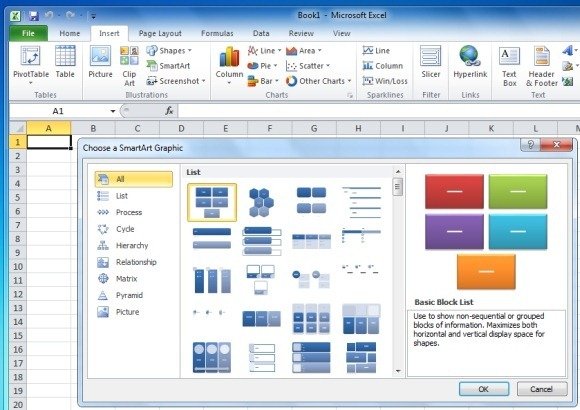Click the Undo icon in the title bar

48,16
